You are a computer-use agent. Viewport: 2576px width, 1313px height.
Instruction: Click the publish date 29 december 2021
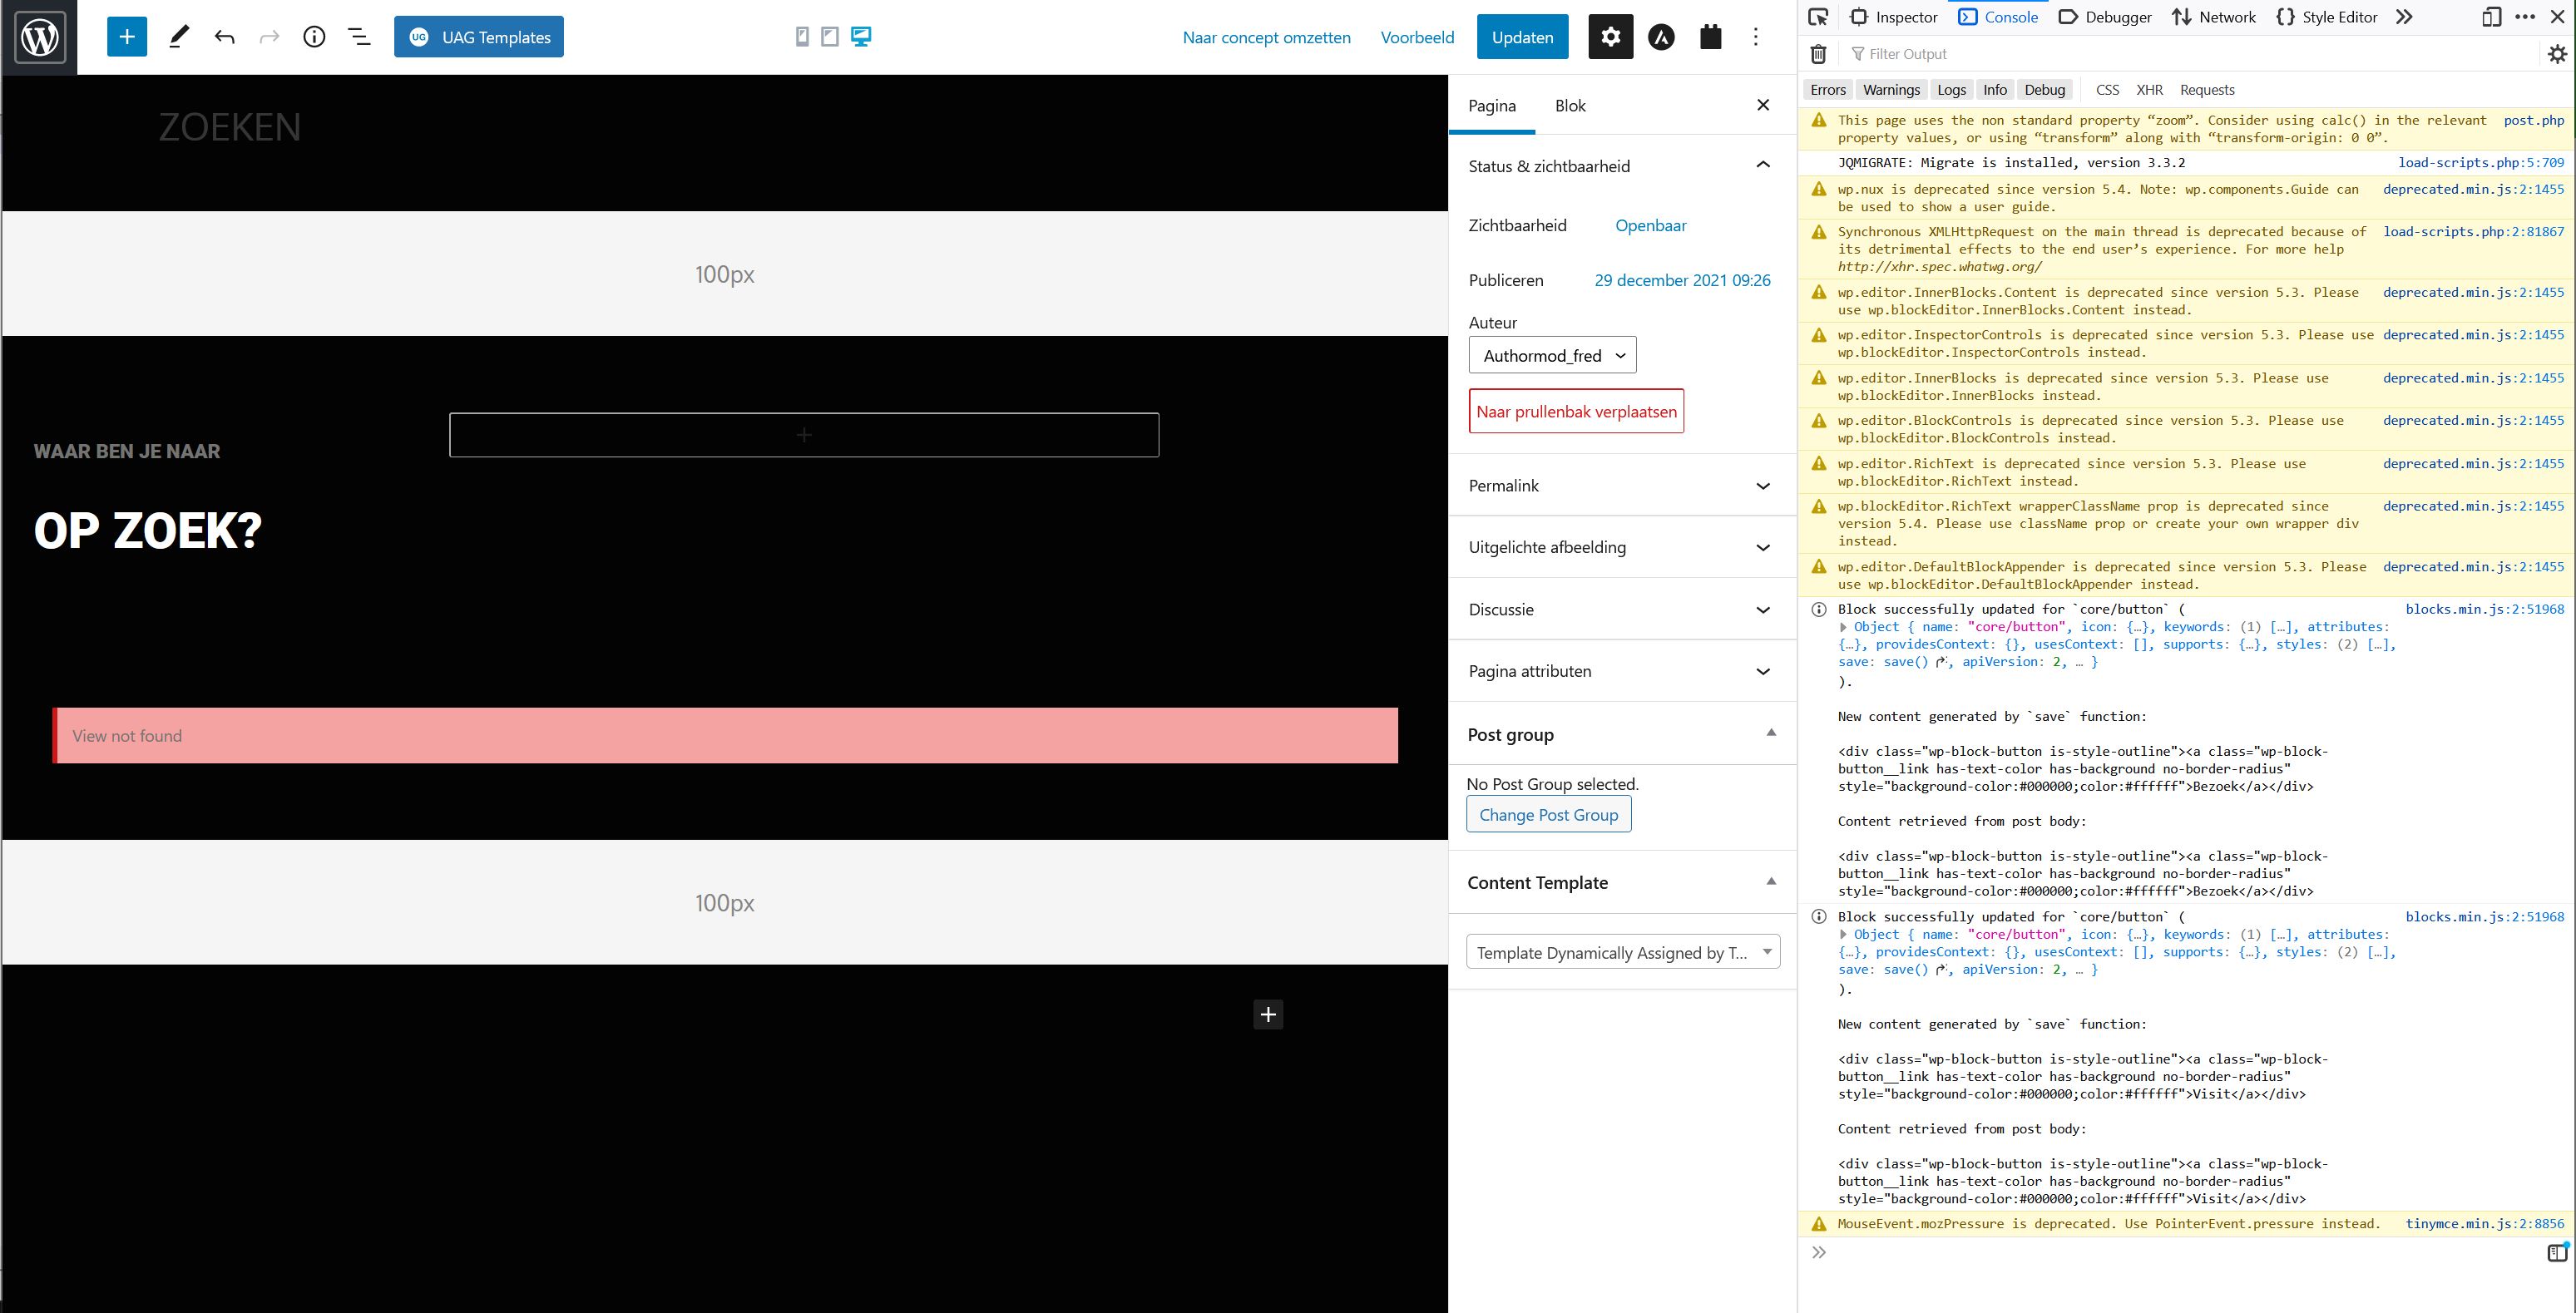1682,280
